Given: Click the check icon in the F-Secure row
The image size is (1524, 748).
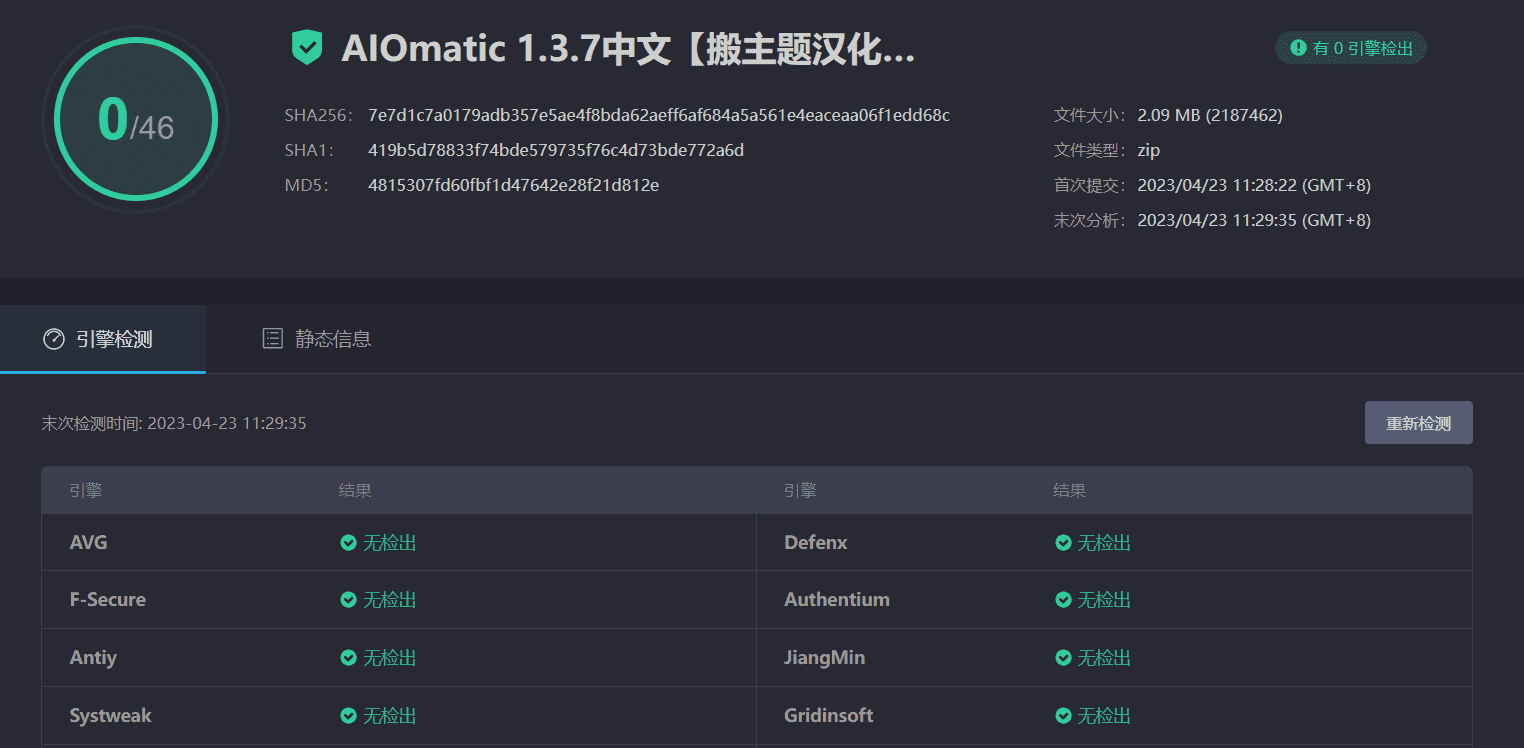Looking at the screenshot, I should coord(348,600).
